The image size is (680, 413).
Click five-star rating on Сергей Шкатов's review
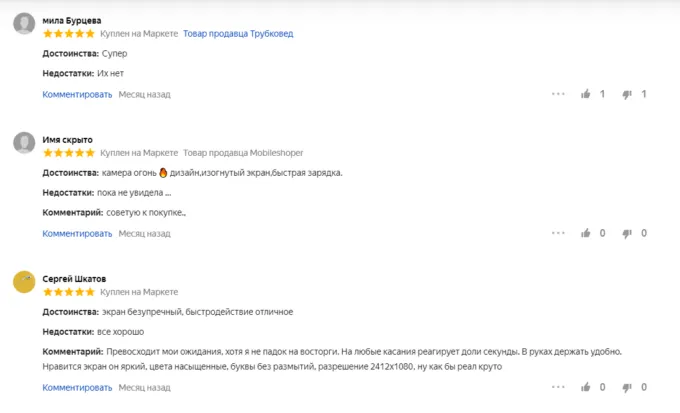[68, 291]
